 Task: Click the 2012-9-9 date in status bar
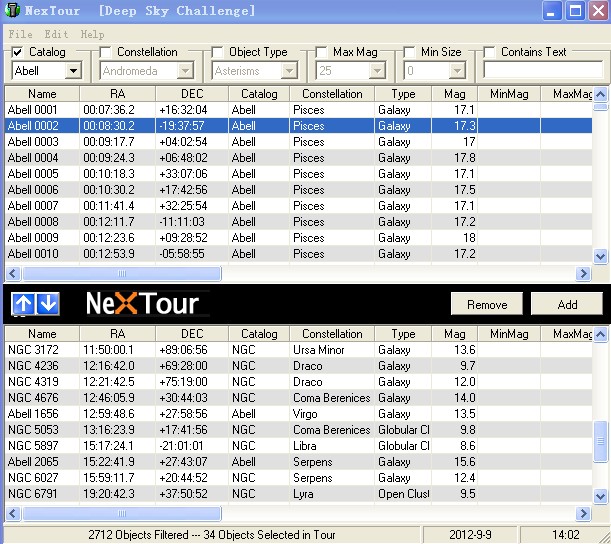[470, 535]
